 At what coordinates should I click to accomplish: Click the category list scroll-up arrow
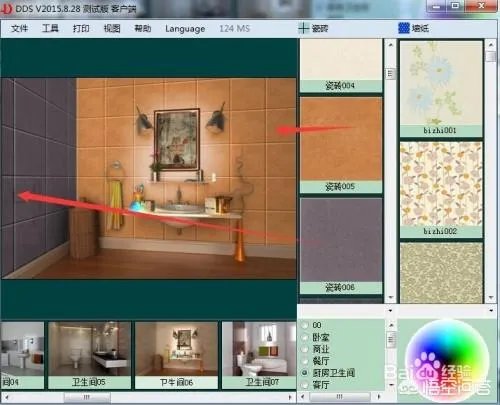391,325
